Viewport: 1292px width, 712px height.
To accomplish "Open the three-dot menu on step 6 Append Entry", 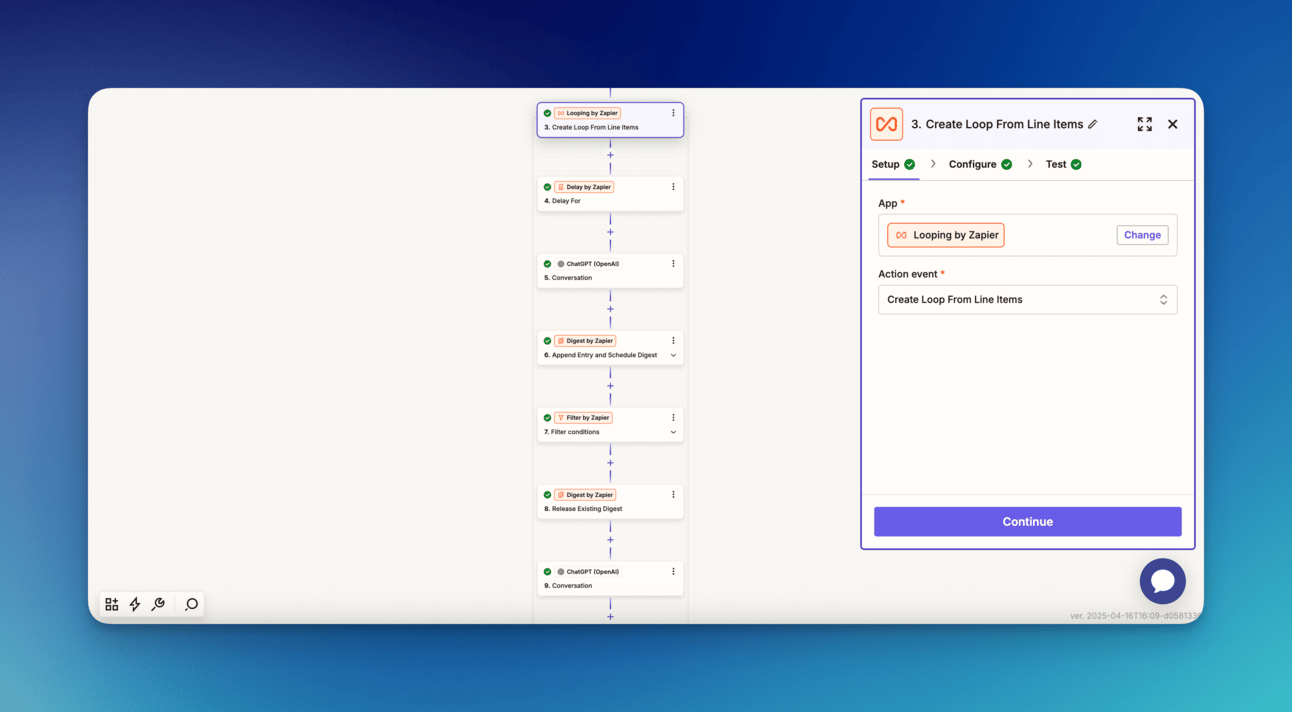I will (x=673, y=341).
